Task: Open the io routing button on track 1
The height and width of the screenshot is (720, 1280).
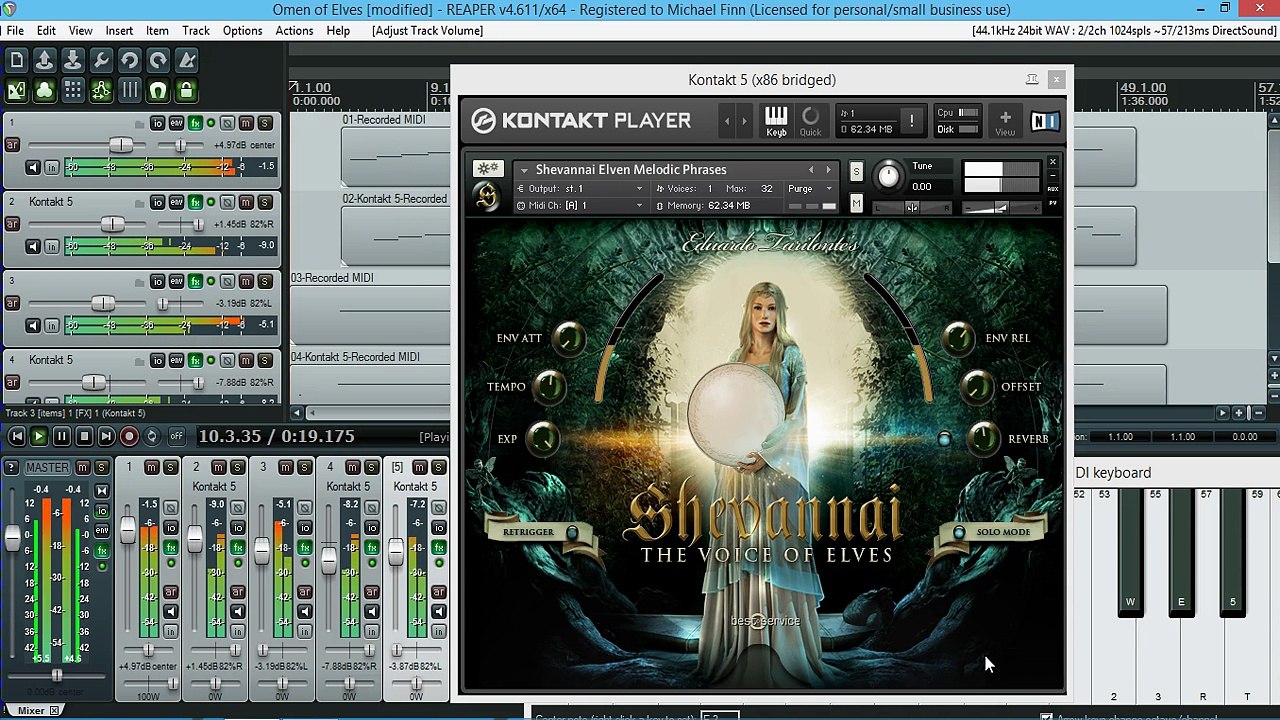Action: click(x=157, y=123)
